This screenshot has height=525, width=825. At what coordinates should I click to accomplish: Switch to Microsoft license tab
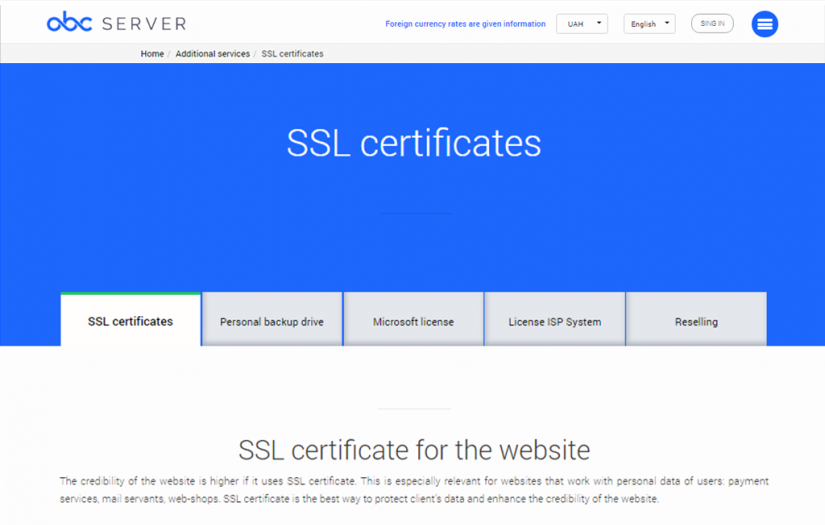click(414, 319)
